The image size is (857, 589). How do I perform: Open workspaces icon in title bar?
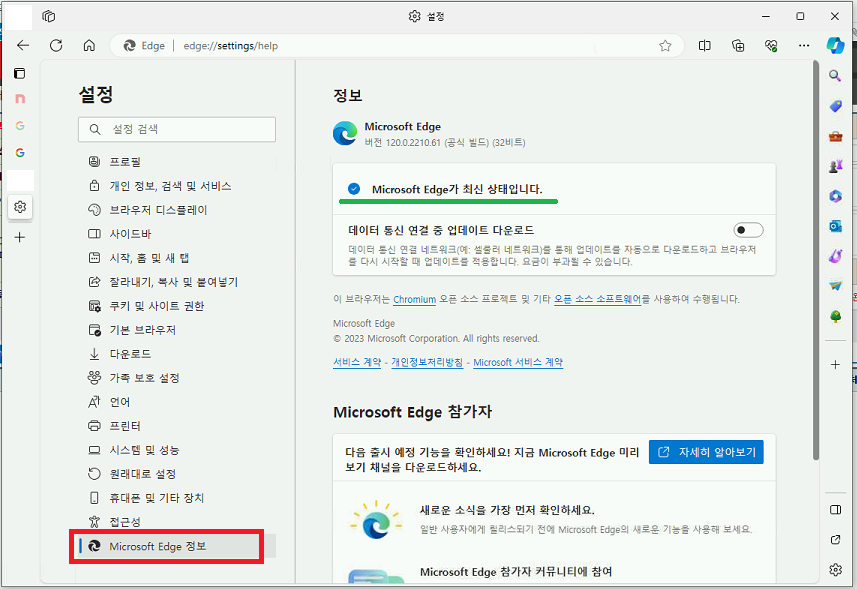coord(49,16)
